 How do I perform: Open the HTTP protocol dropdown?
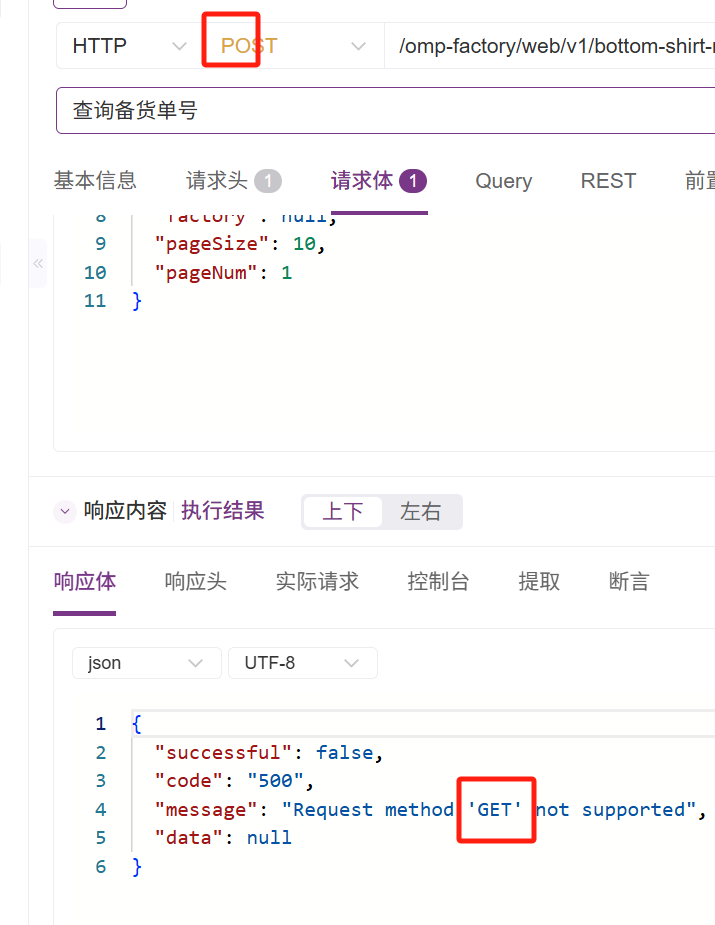click(129, 46)
